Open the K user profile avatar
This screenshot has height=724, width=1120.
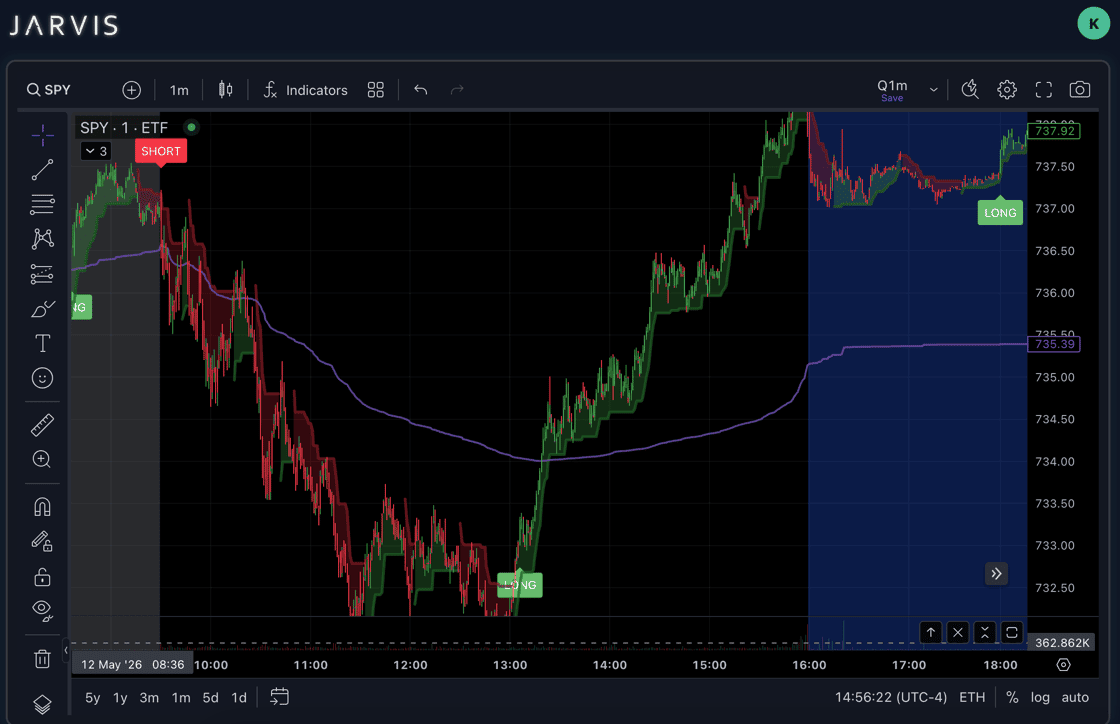point(1094,24)
